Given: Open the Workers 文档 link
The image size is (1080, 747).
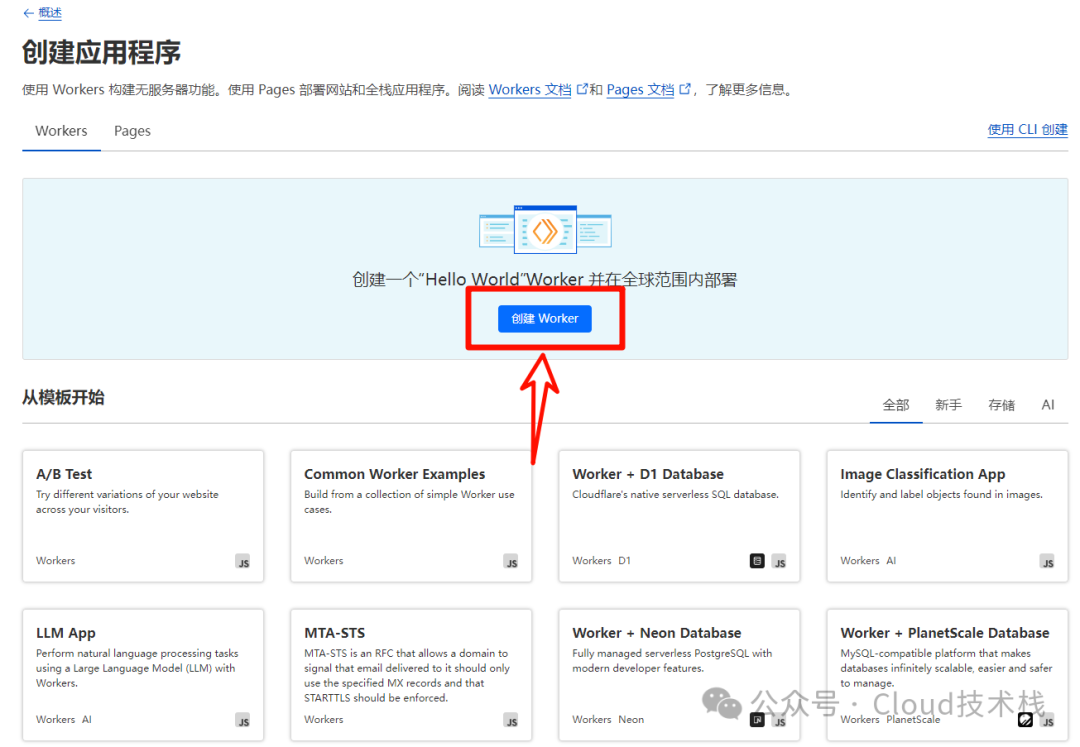Looking at the screenshot, I should (x=530, y=90).
